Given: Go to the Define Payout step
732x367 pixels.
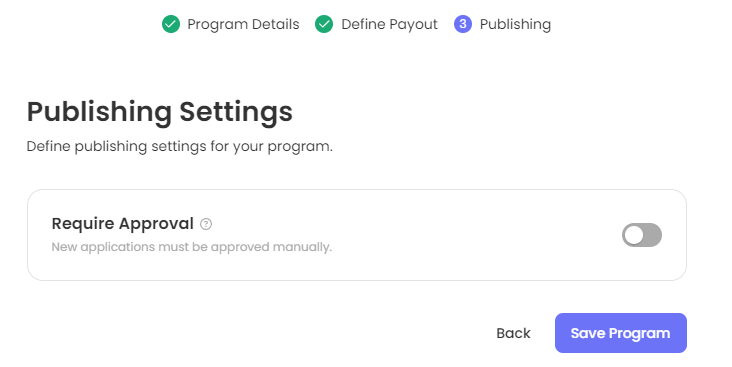Looking at the screenshot, I should (x=376, y=24).
